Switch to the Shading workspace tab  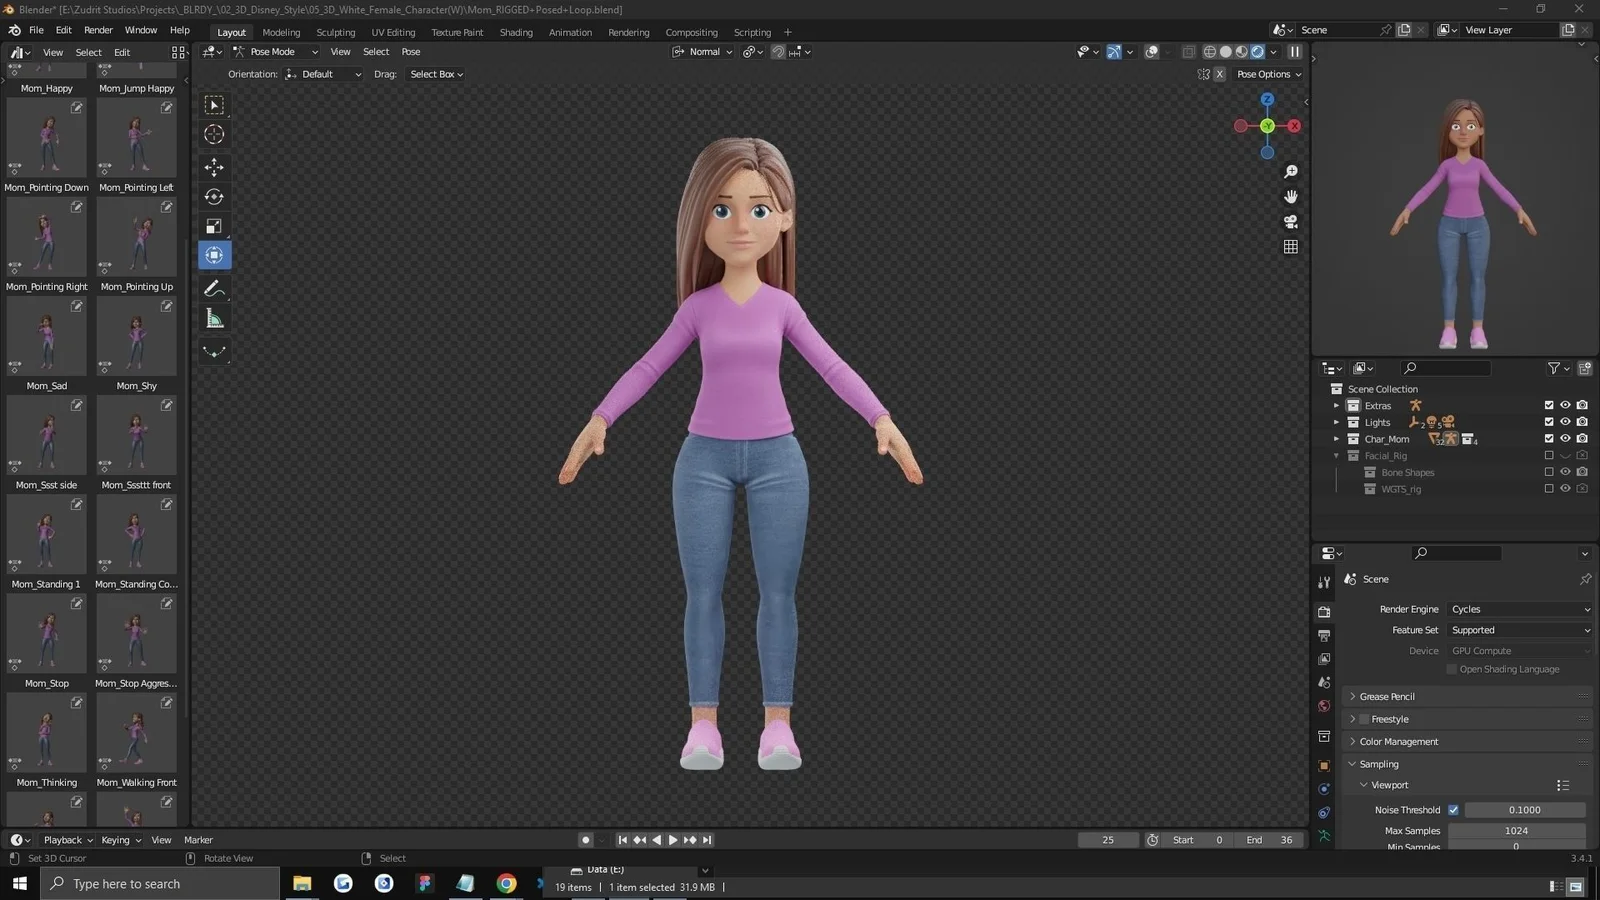click(x=516, y=31)
